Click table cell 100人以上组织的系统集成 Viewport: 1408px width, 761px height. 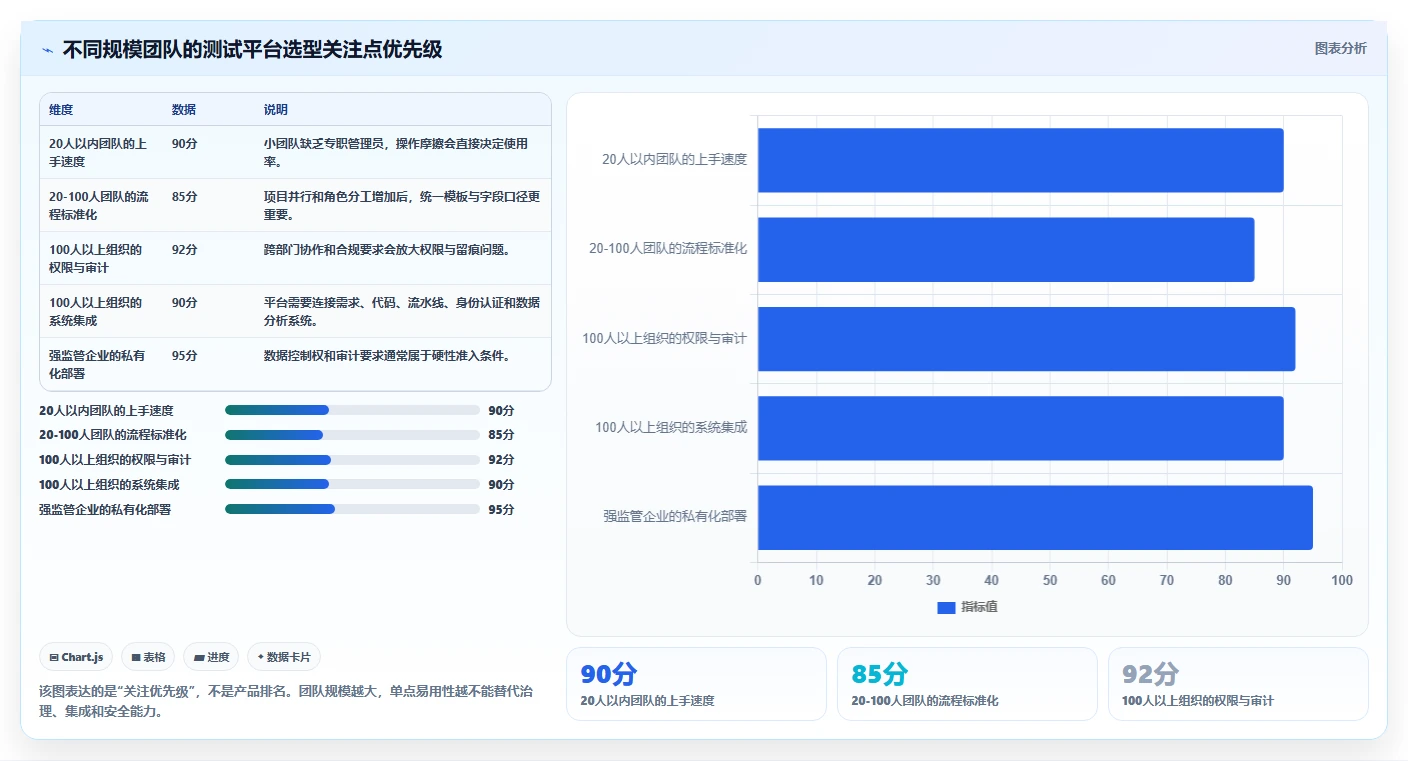pyautogui.click(x=95, y=311)
